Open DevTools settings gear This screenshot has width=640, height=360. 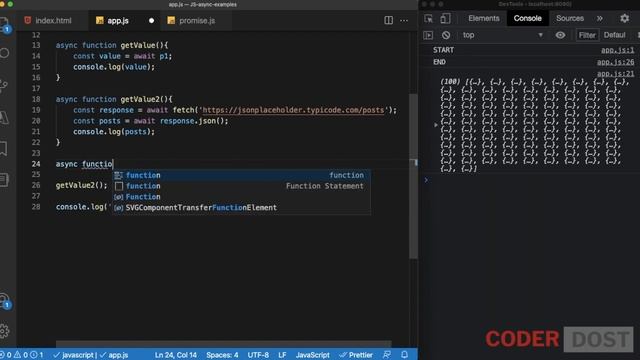[x=624, y=18]
